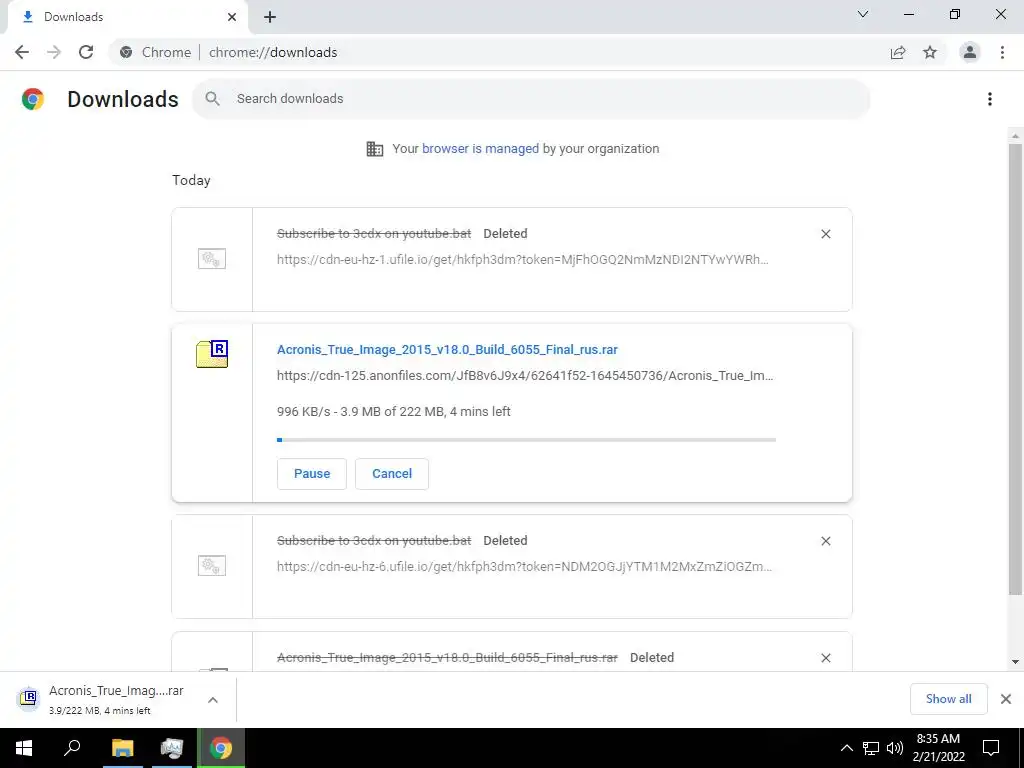Open ufile cdn-eu-hz-6 source URL
This screenshot has width=1024, height=768.
[524, 566]
